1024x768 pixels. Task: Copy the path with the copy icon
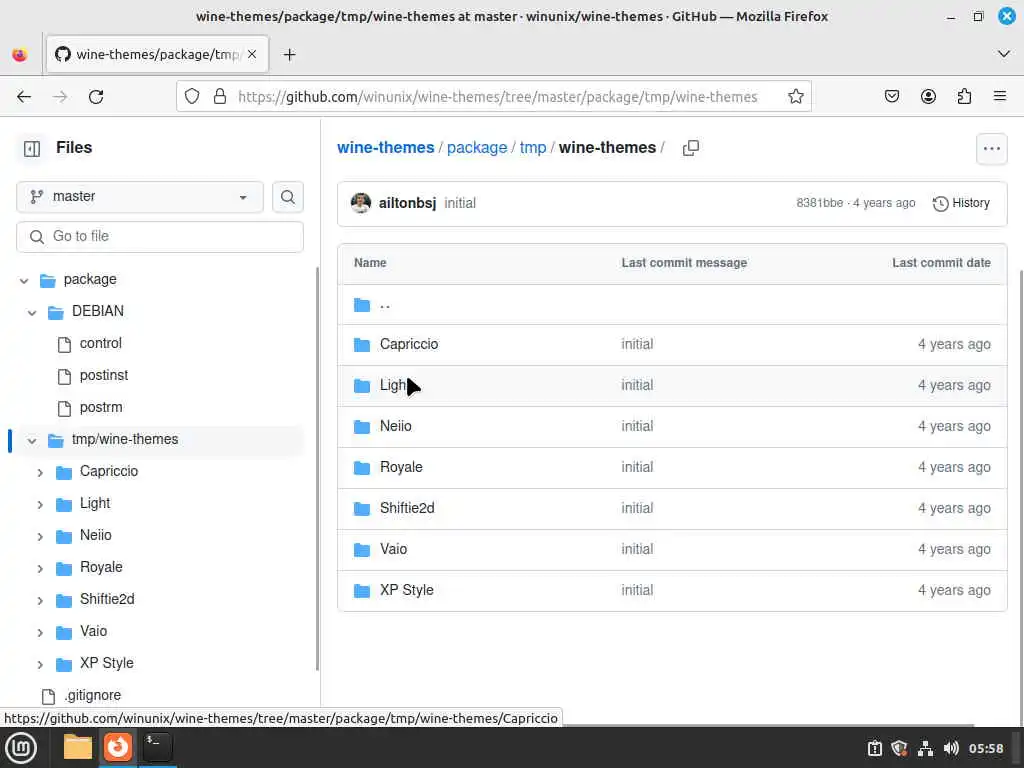(x=690, y=148)
